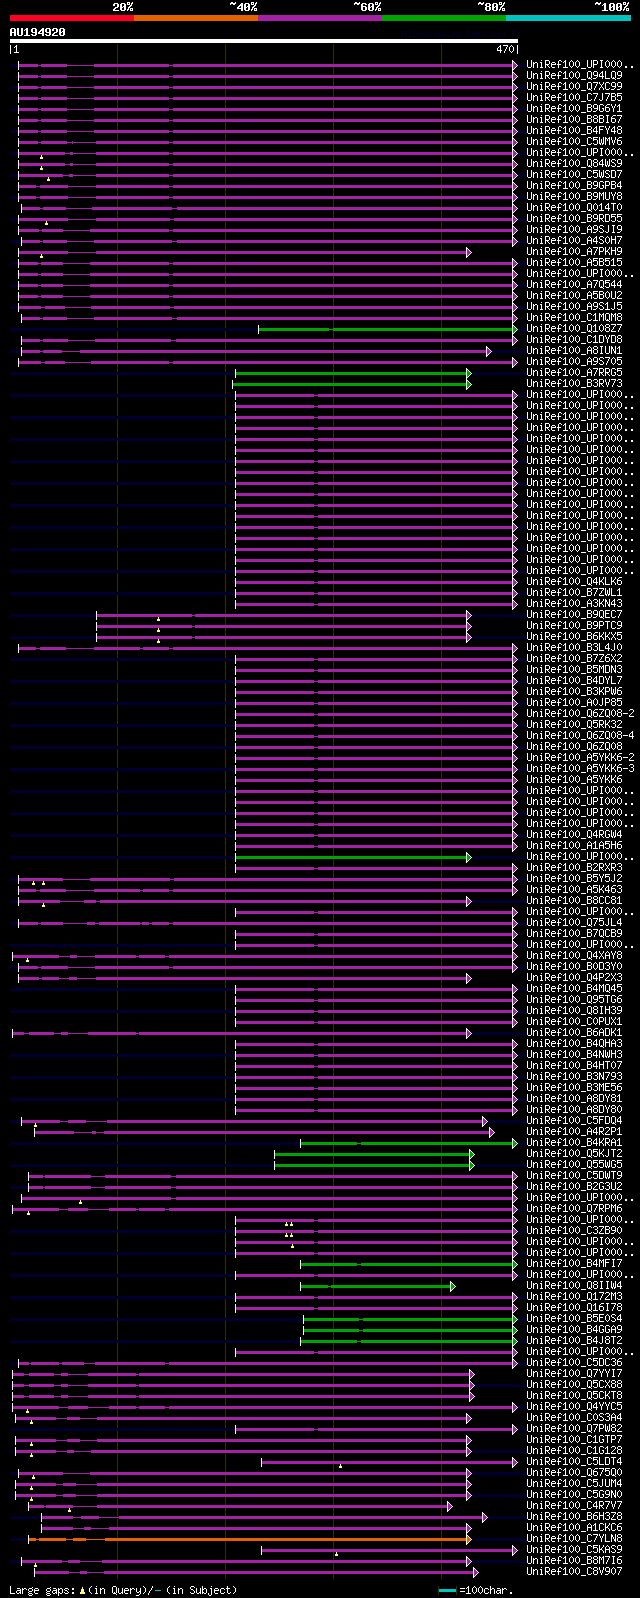Open hit UniRef100_A8DY80
This screenshot has height=1598, width=640.
click(574, 1109)
